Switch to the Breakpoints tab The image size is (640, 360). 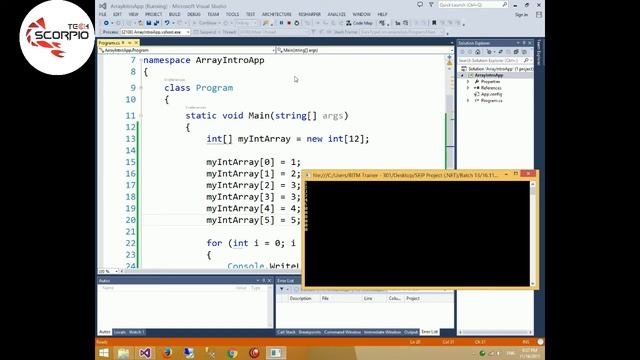pos(310,332)
